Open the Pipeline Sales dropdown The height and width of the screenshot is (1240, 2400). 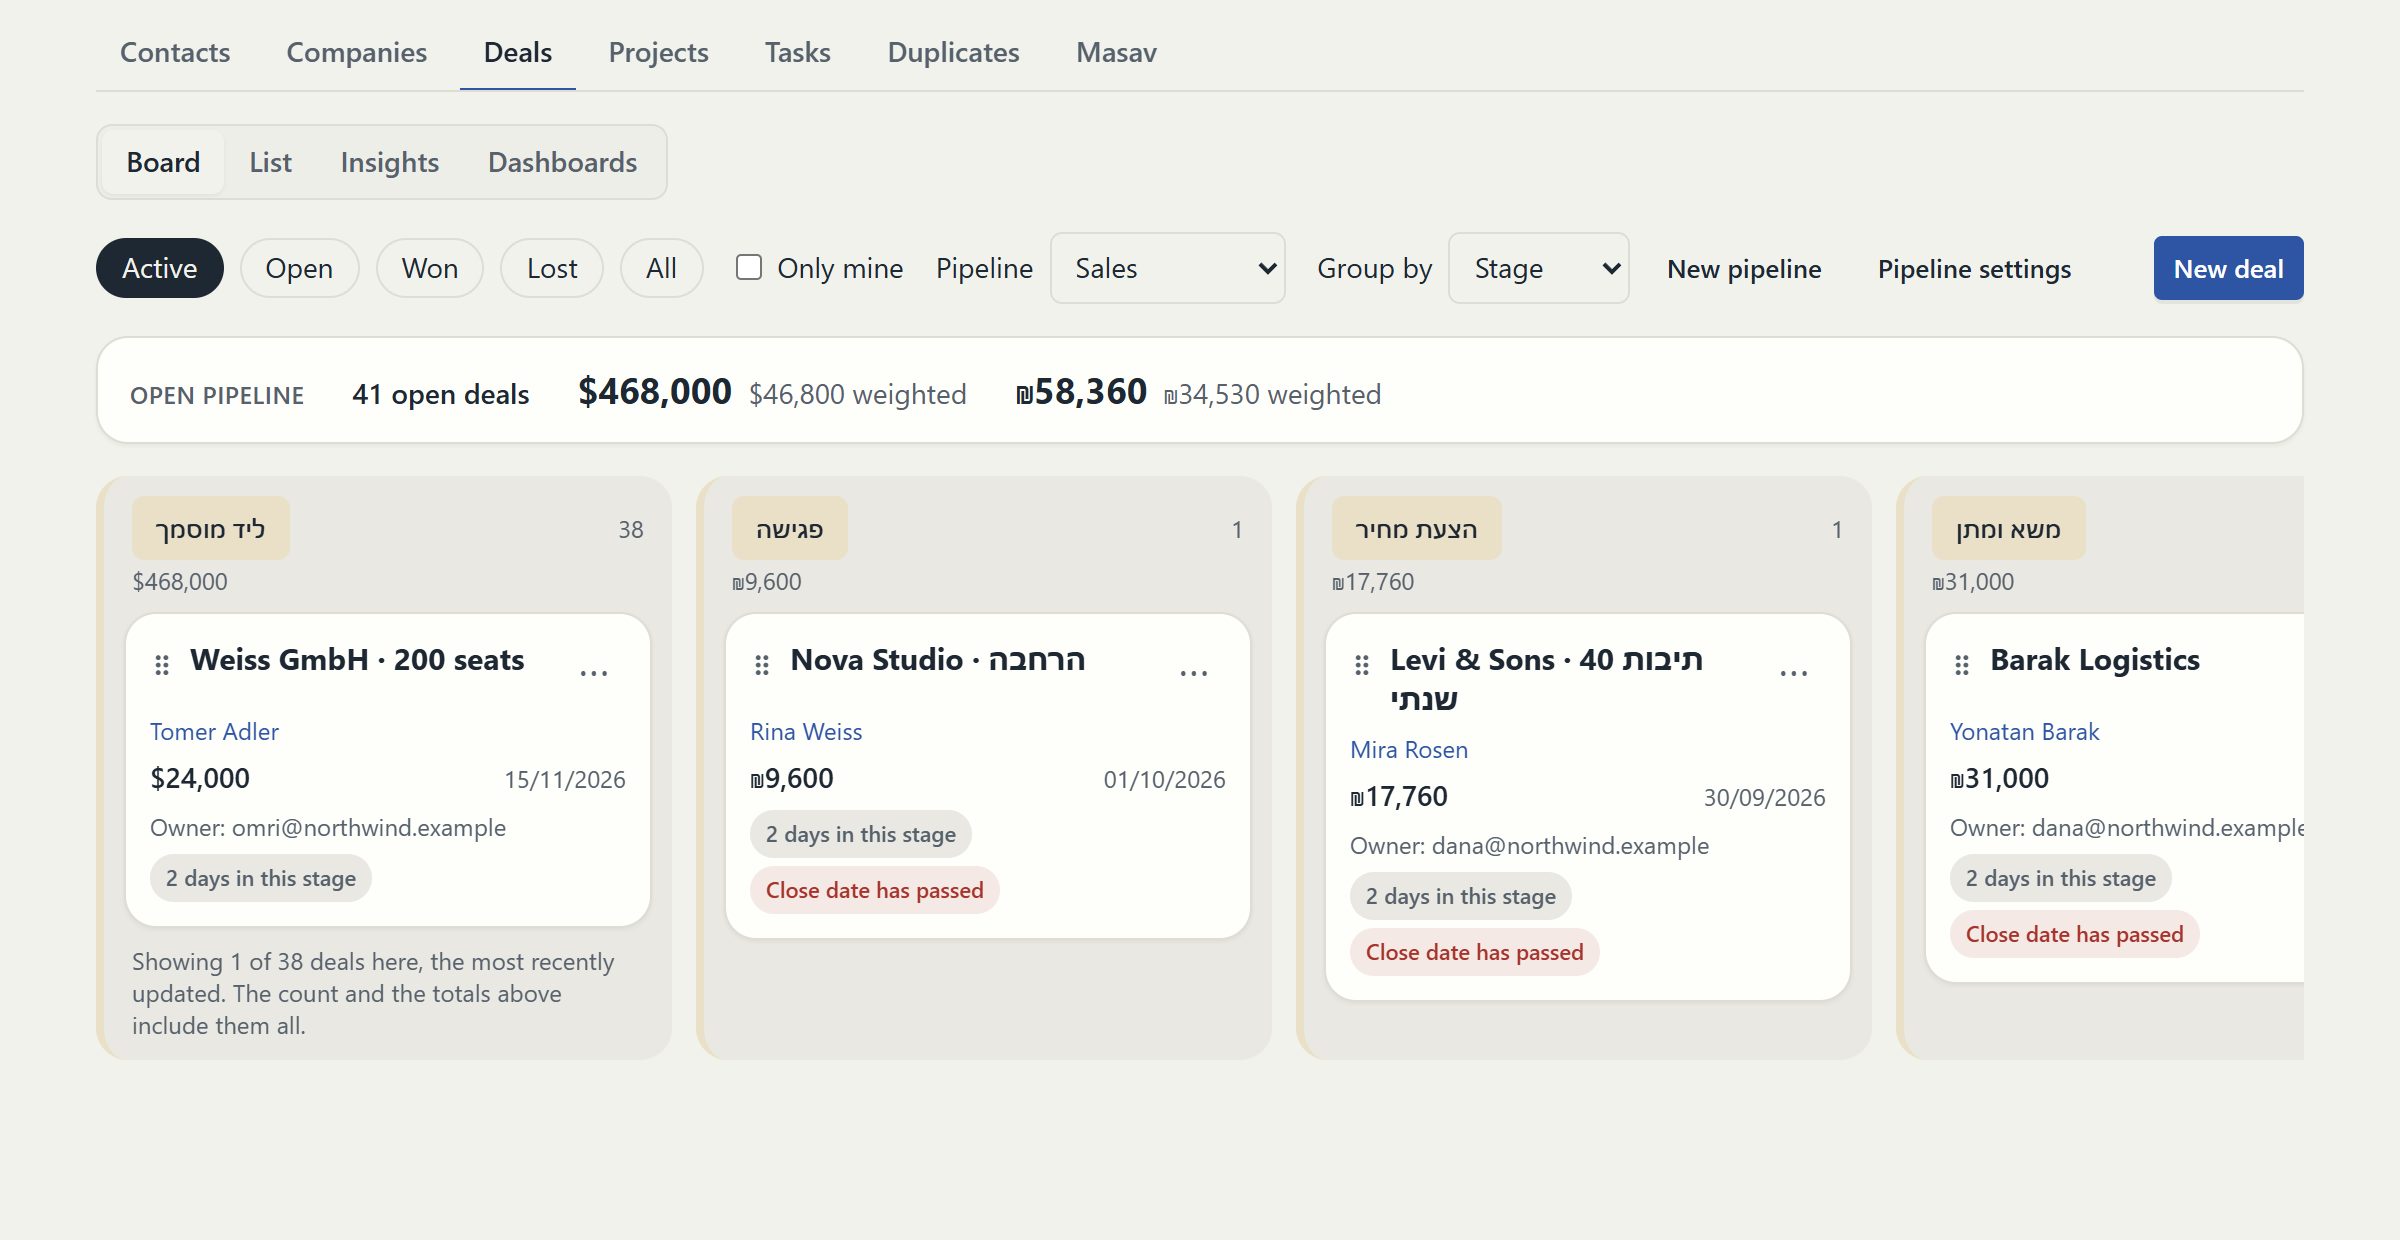1168,268
